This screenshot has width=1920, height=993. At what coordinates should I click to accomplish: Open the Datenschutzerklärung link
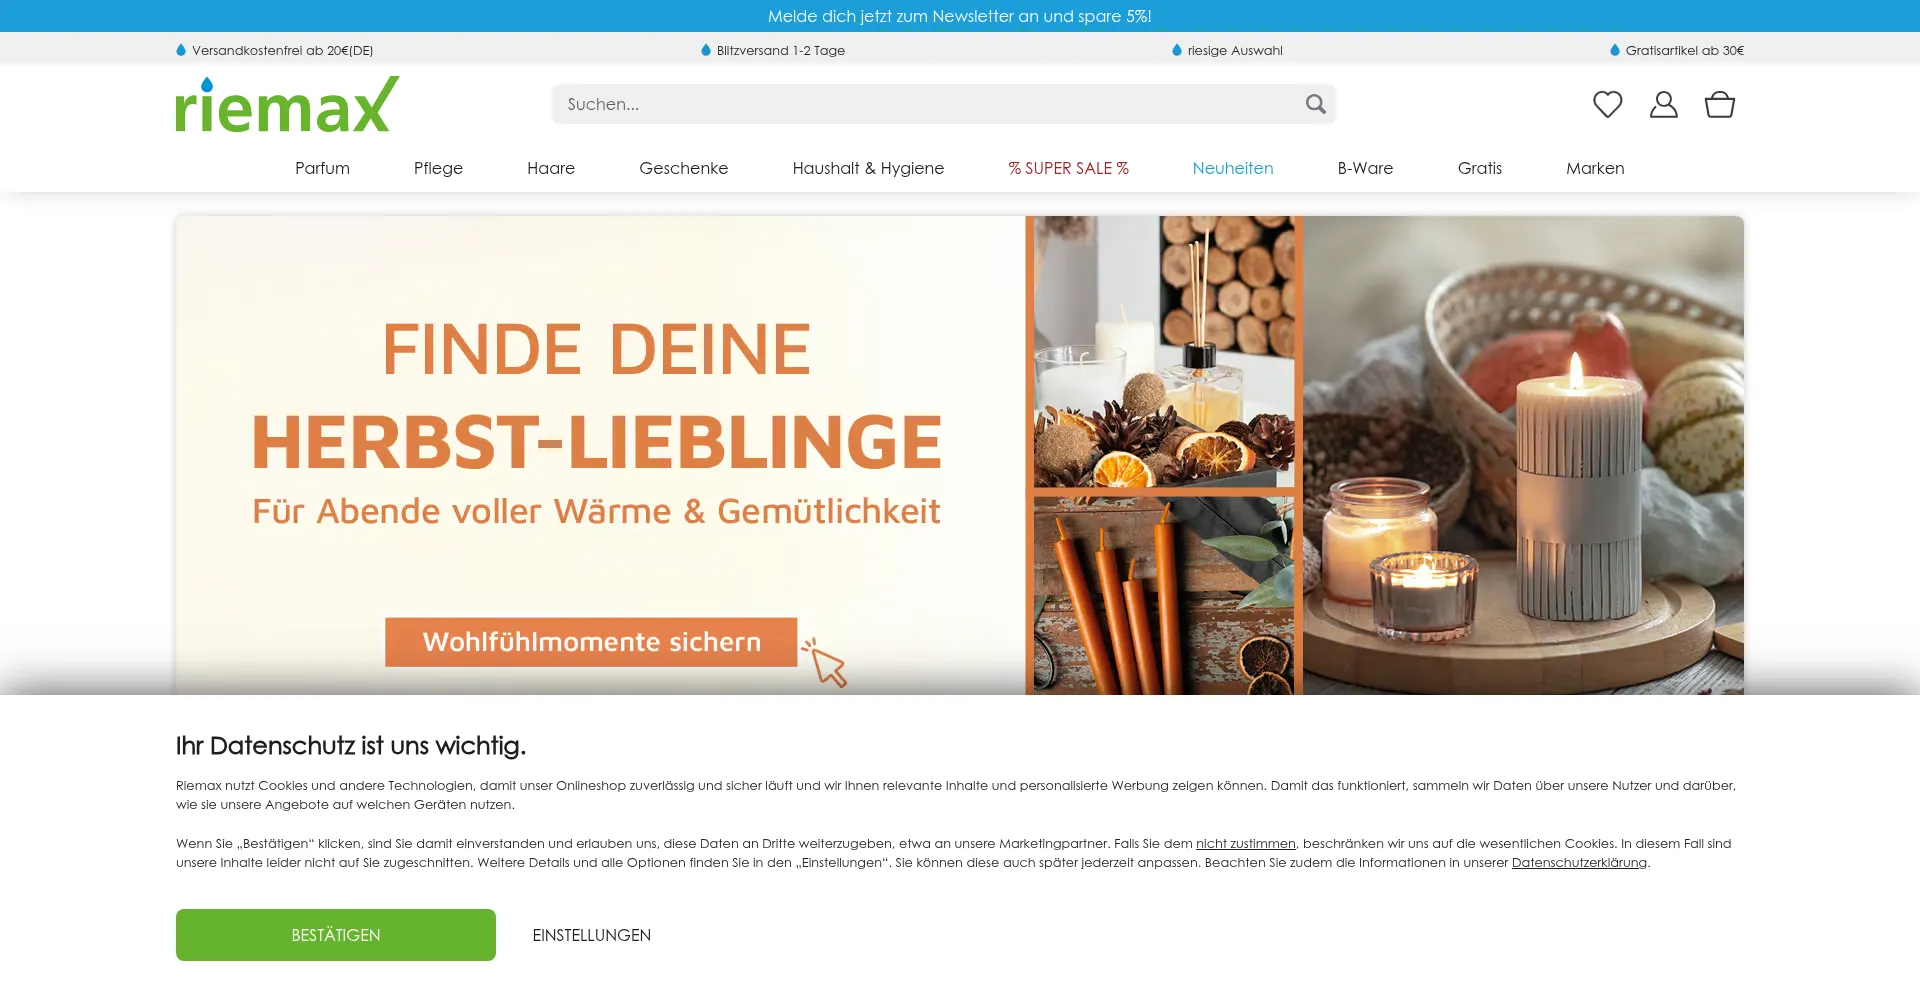[x=1578, y=863]
